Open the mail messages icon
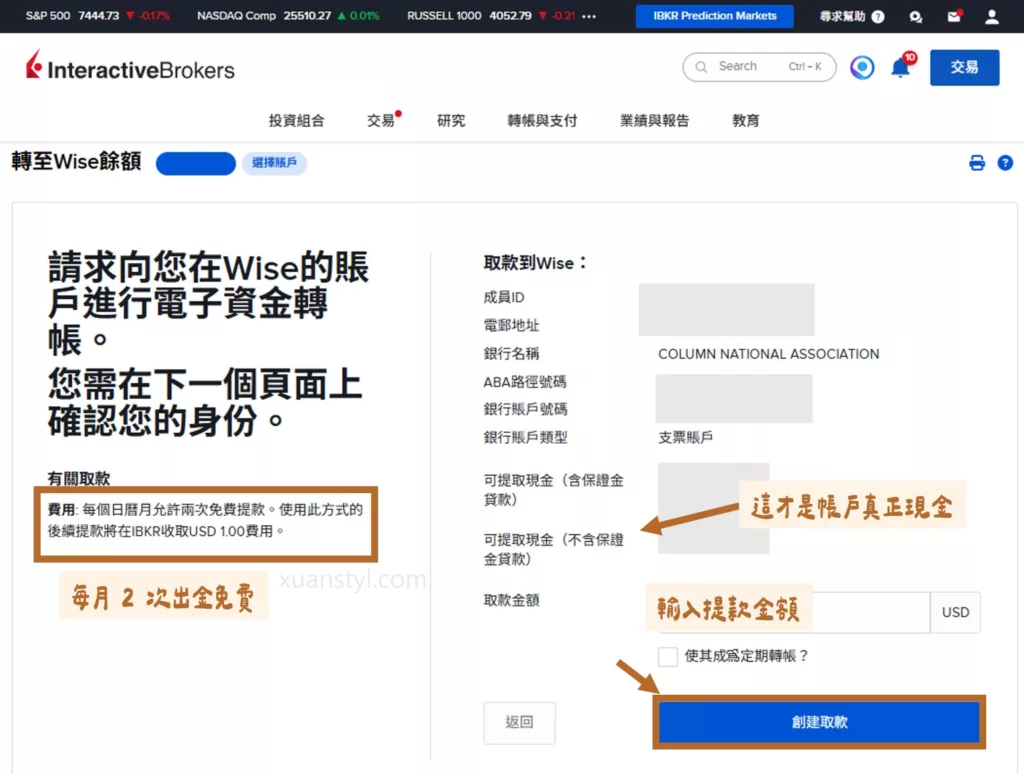Viewport: 1024px width, 774px height. (x=954, y=16)
